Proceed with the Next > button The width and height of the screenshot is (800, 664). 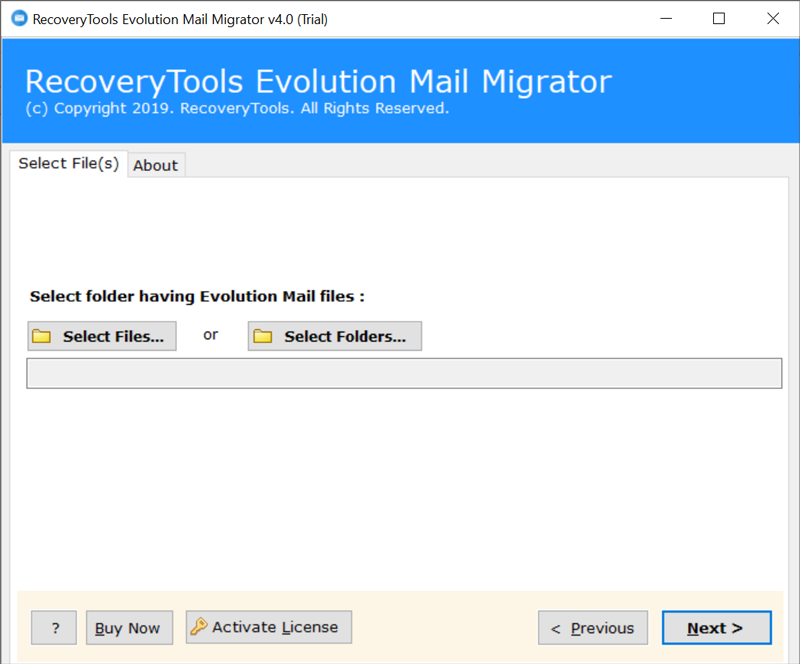click(x=716, y=628)
